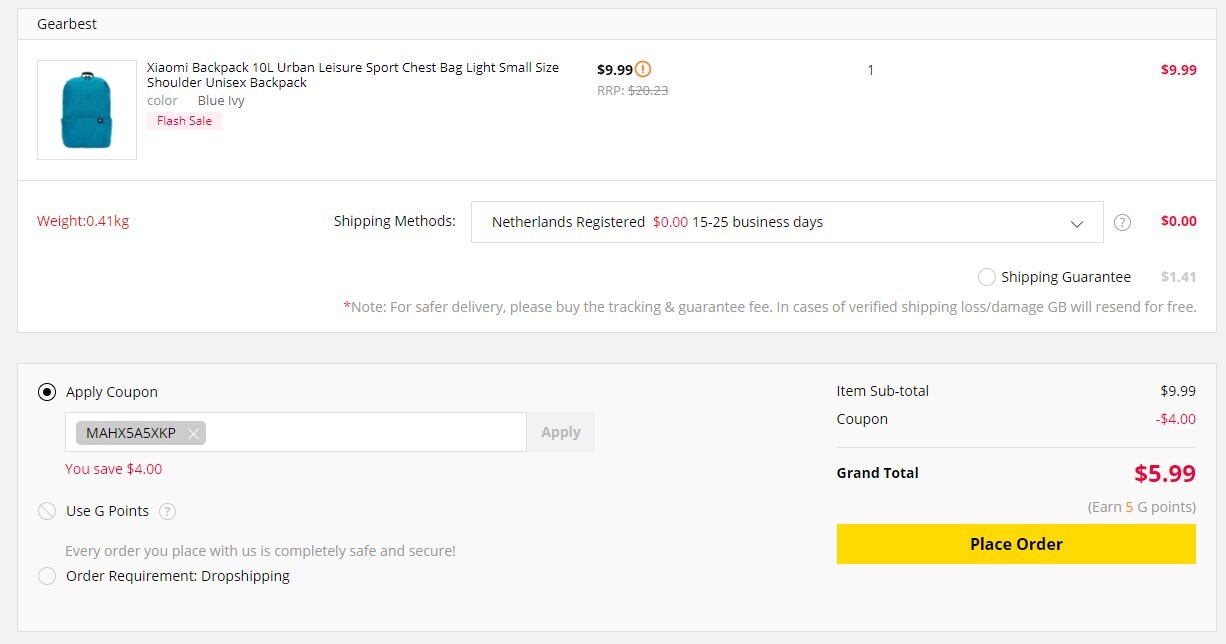Enable the Shipping Guarantee option

pos(987,277)
